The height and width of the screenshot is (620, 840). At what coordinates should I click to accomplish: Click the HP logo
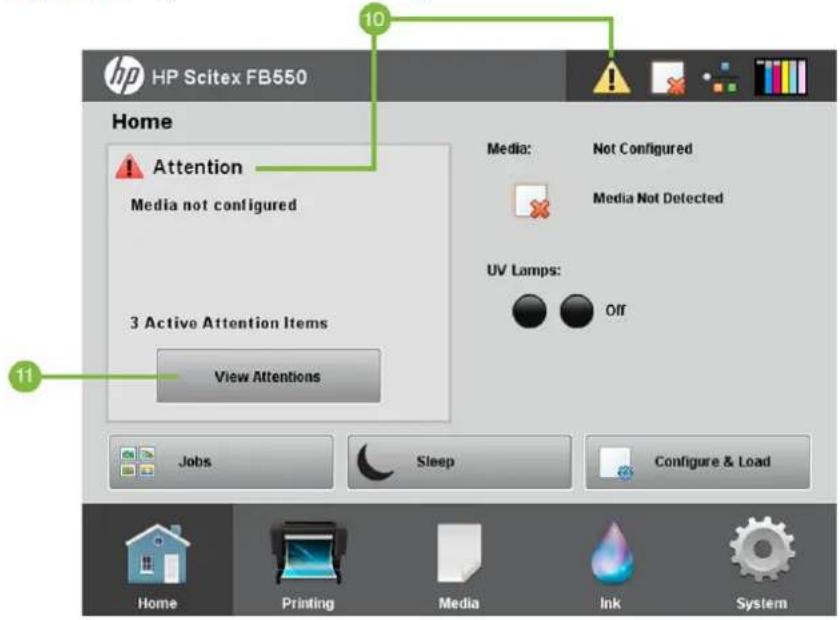(124, 76)
